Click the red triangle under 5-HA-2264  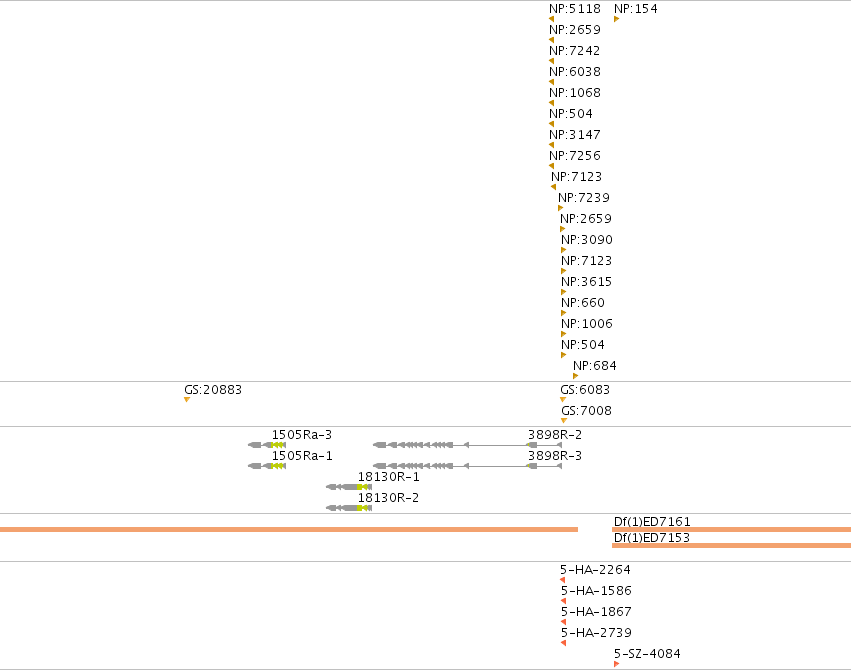click(x=562, y=580)
